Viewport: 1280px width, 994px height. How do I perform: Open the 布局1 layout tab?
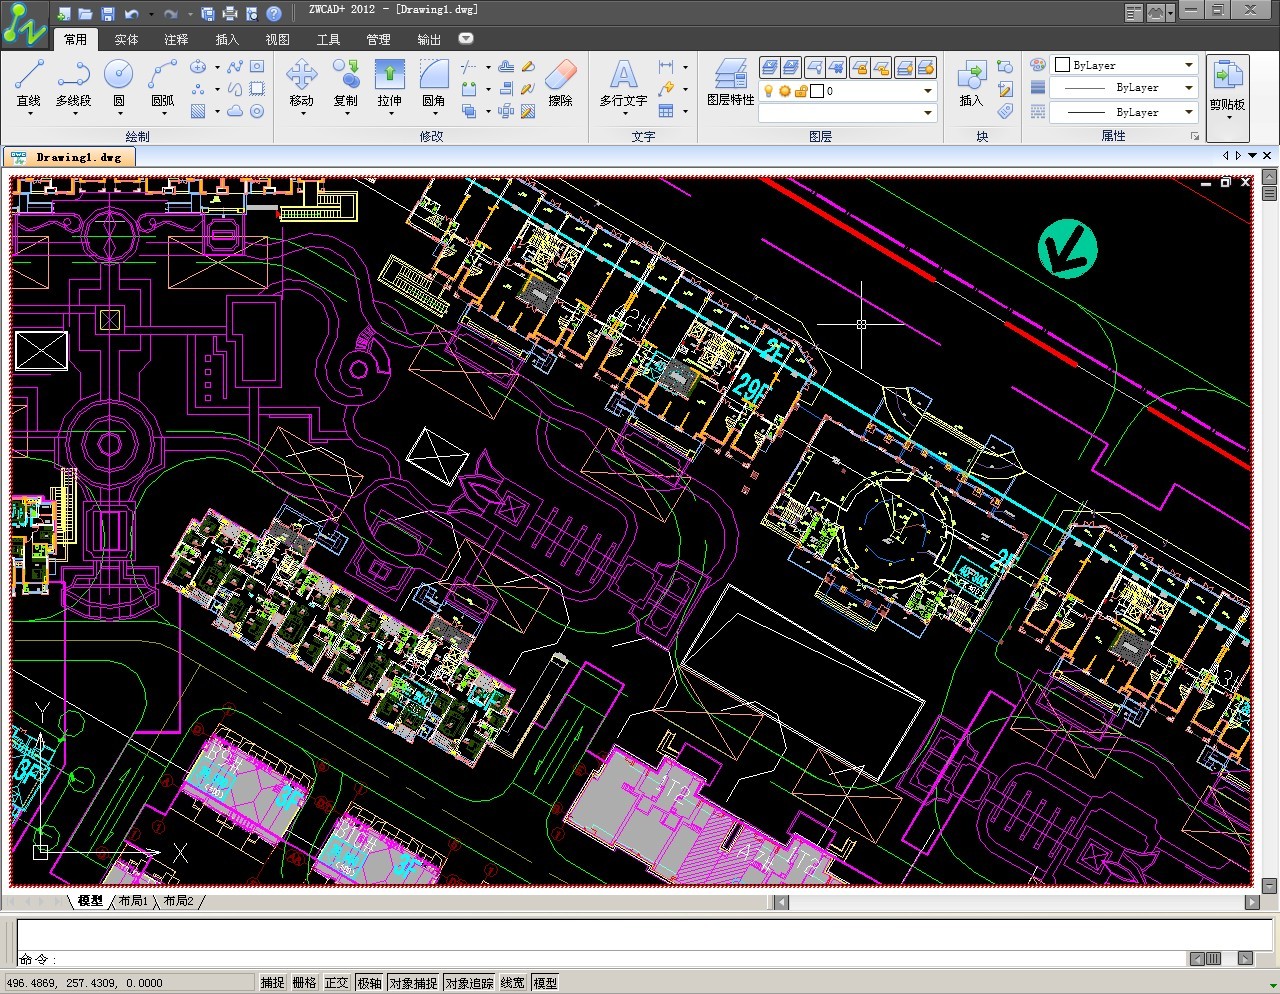tap(133, 901)
